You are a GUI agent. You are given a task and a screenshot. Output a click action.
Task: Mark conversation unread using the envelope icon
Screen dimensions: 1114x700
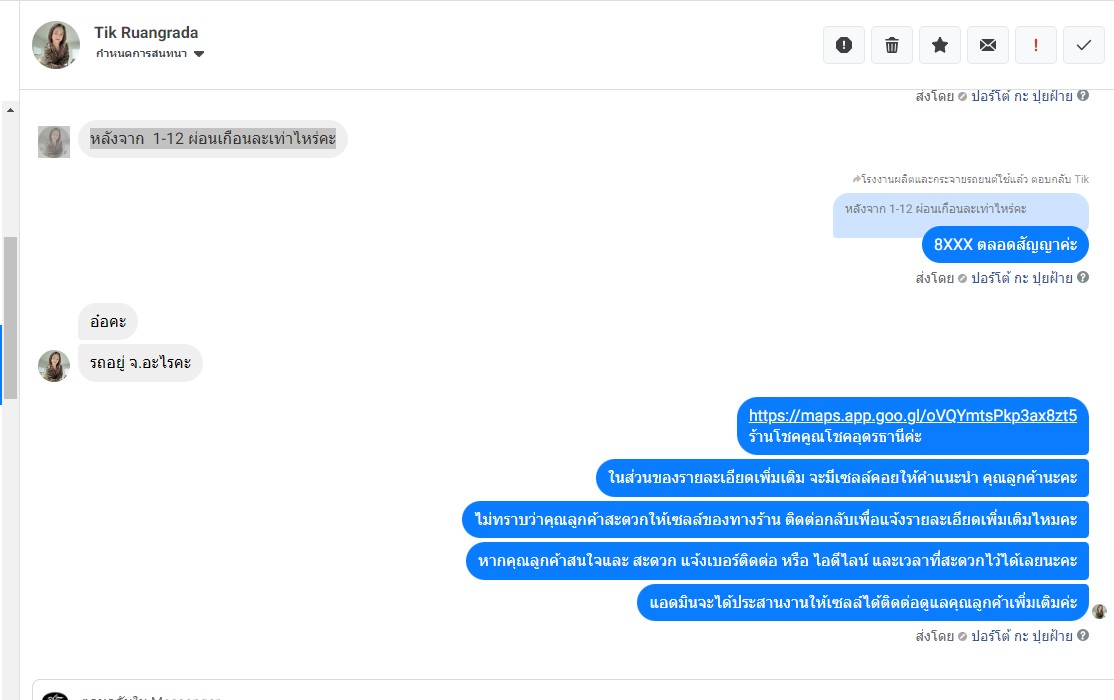click(988, 45)
